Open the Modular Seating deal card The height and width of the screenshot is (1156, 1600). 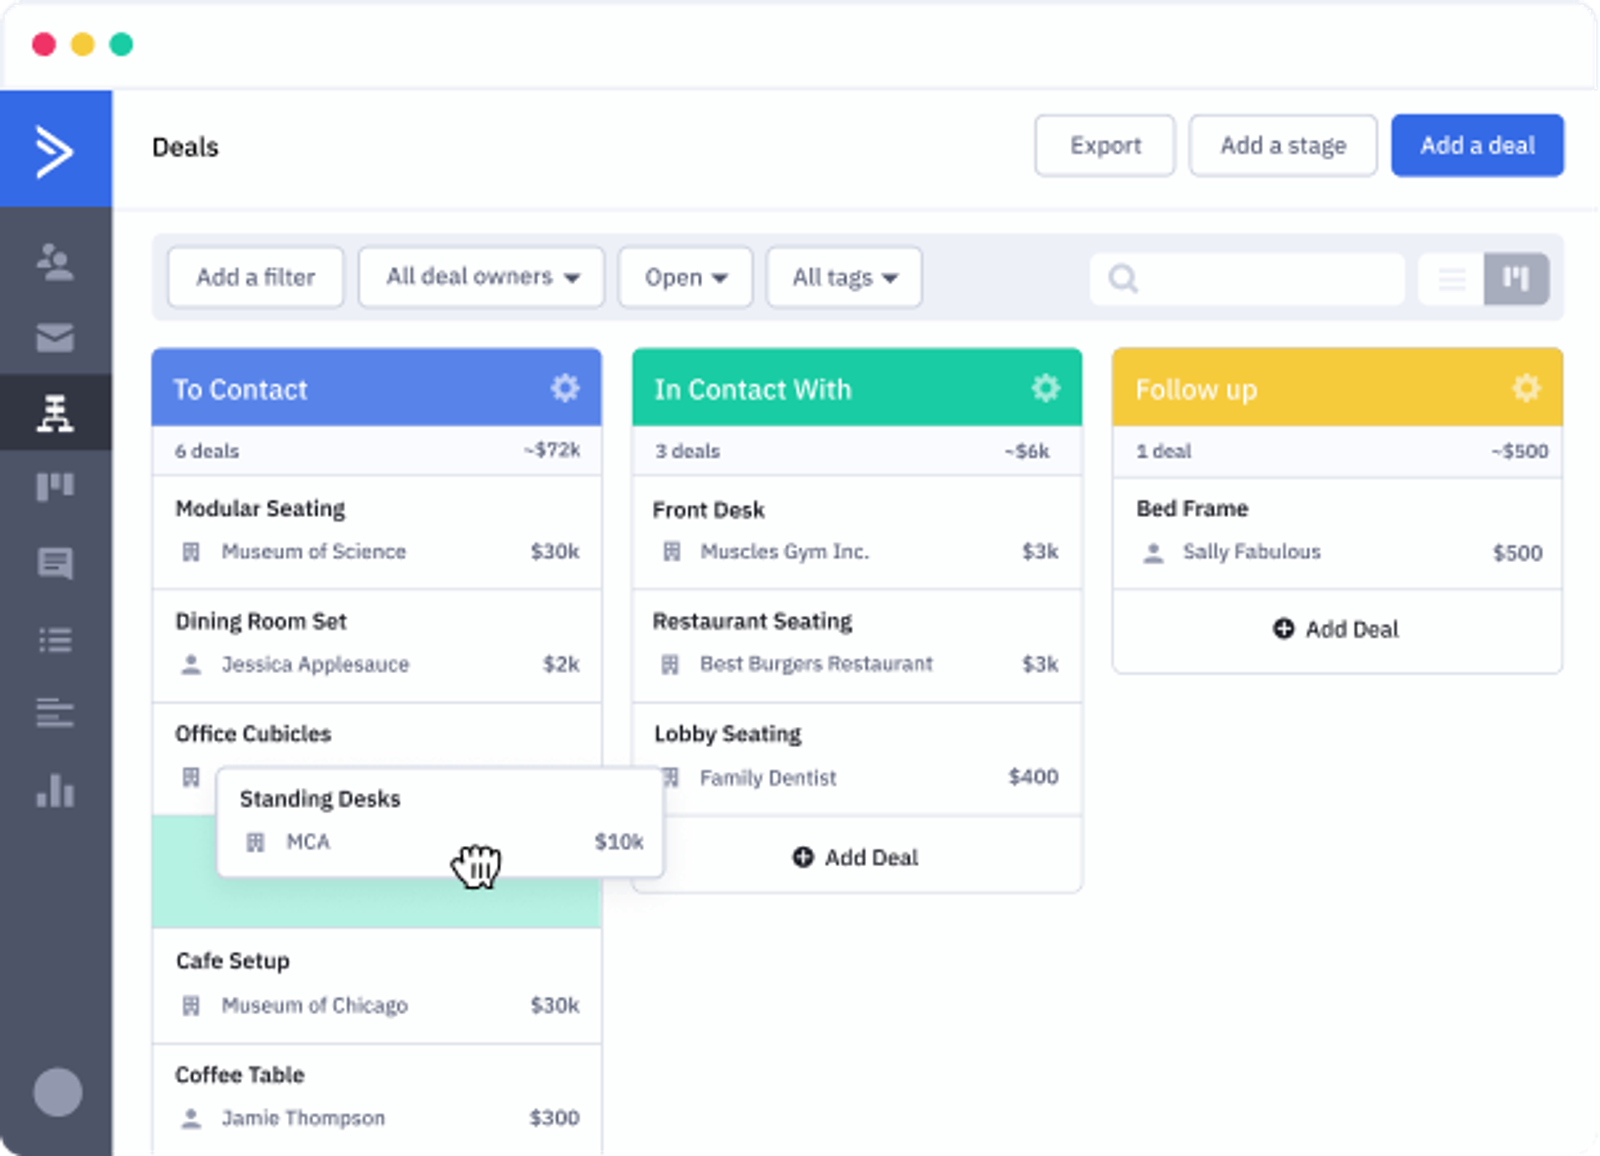coord(377,530)
